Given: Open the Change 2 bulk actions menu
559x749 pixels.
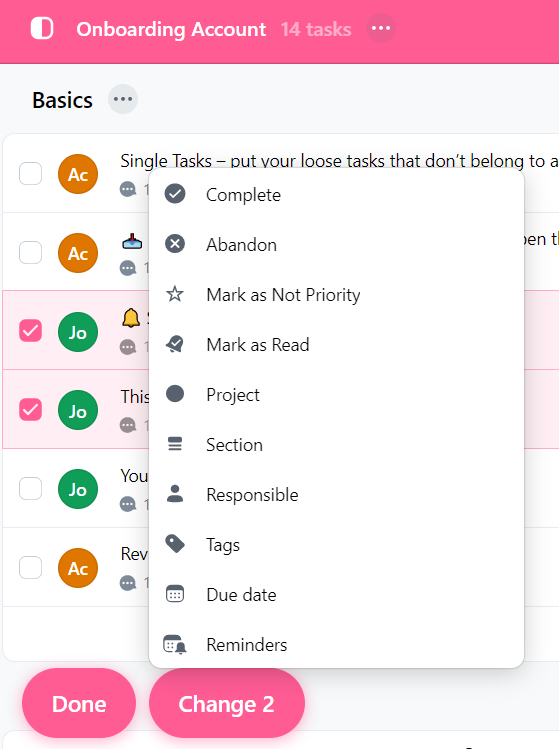Looking at the screenshot, I should pyautogui.click(x=226, y=703).
